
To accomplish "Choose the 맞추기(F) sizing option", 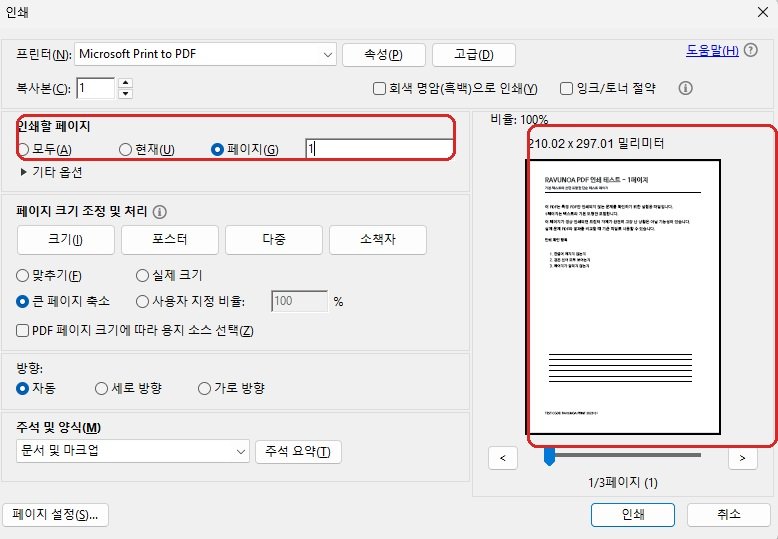I will [22, 275].
